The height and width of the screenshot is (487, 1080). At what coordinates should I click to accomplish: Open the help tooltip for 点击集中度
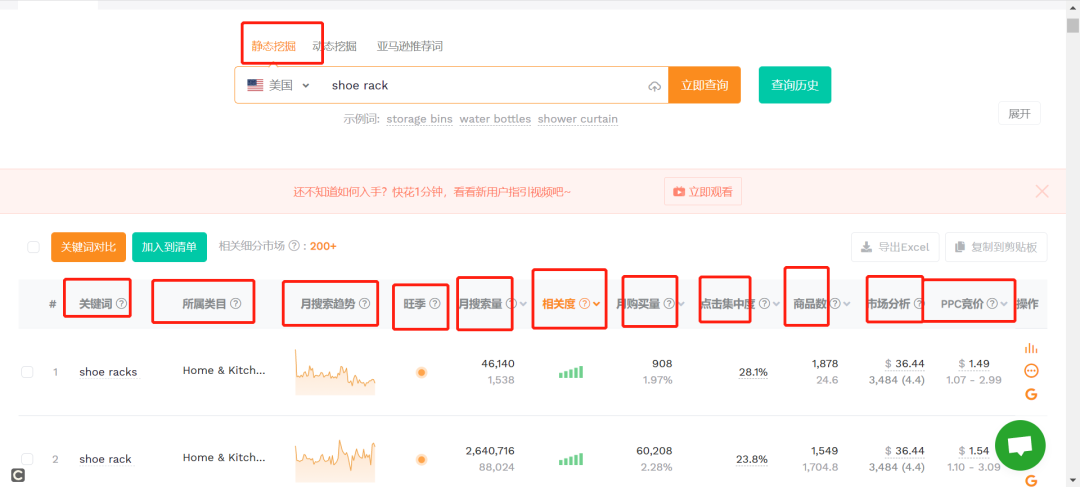(x=765, y=303)
